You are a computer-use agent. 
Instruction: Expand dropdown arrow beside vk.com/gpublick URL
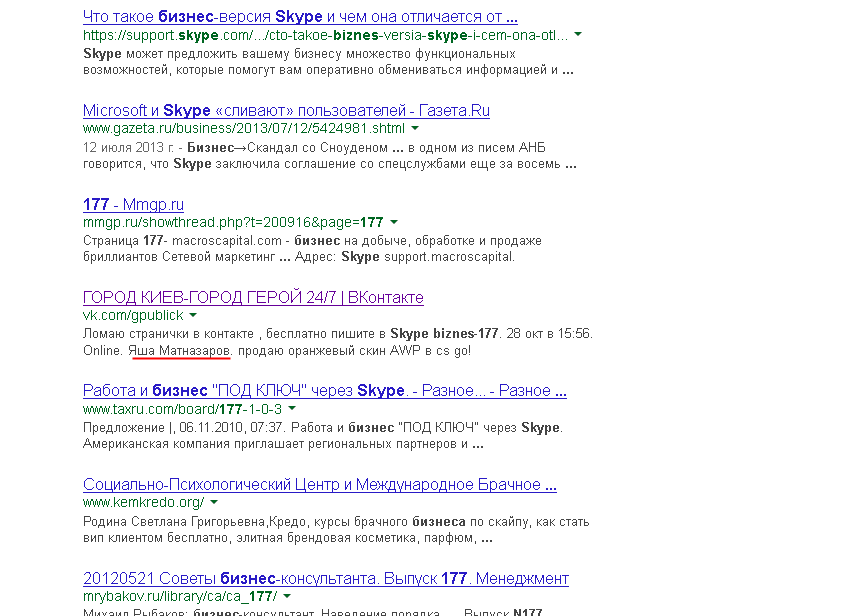[193, 315]
